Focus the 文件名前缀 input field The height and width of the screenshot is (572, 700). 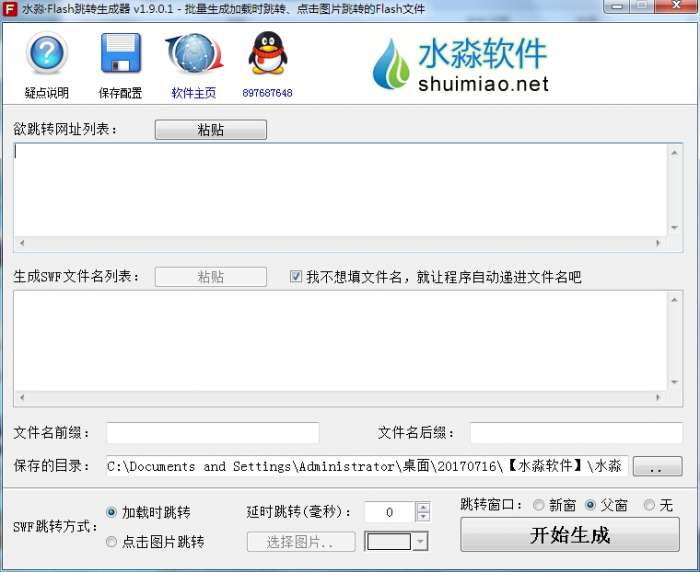pyautogui.click(x=212, y=433)
